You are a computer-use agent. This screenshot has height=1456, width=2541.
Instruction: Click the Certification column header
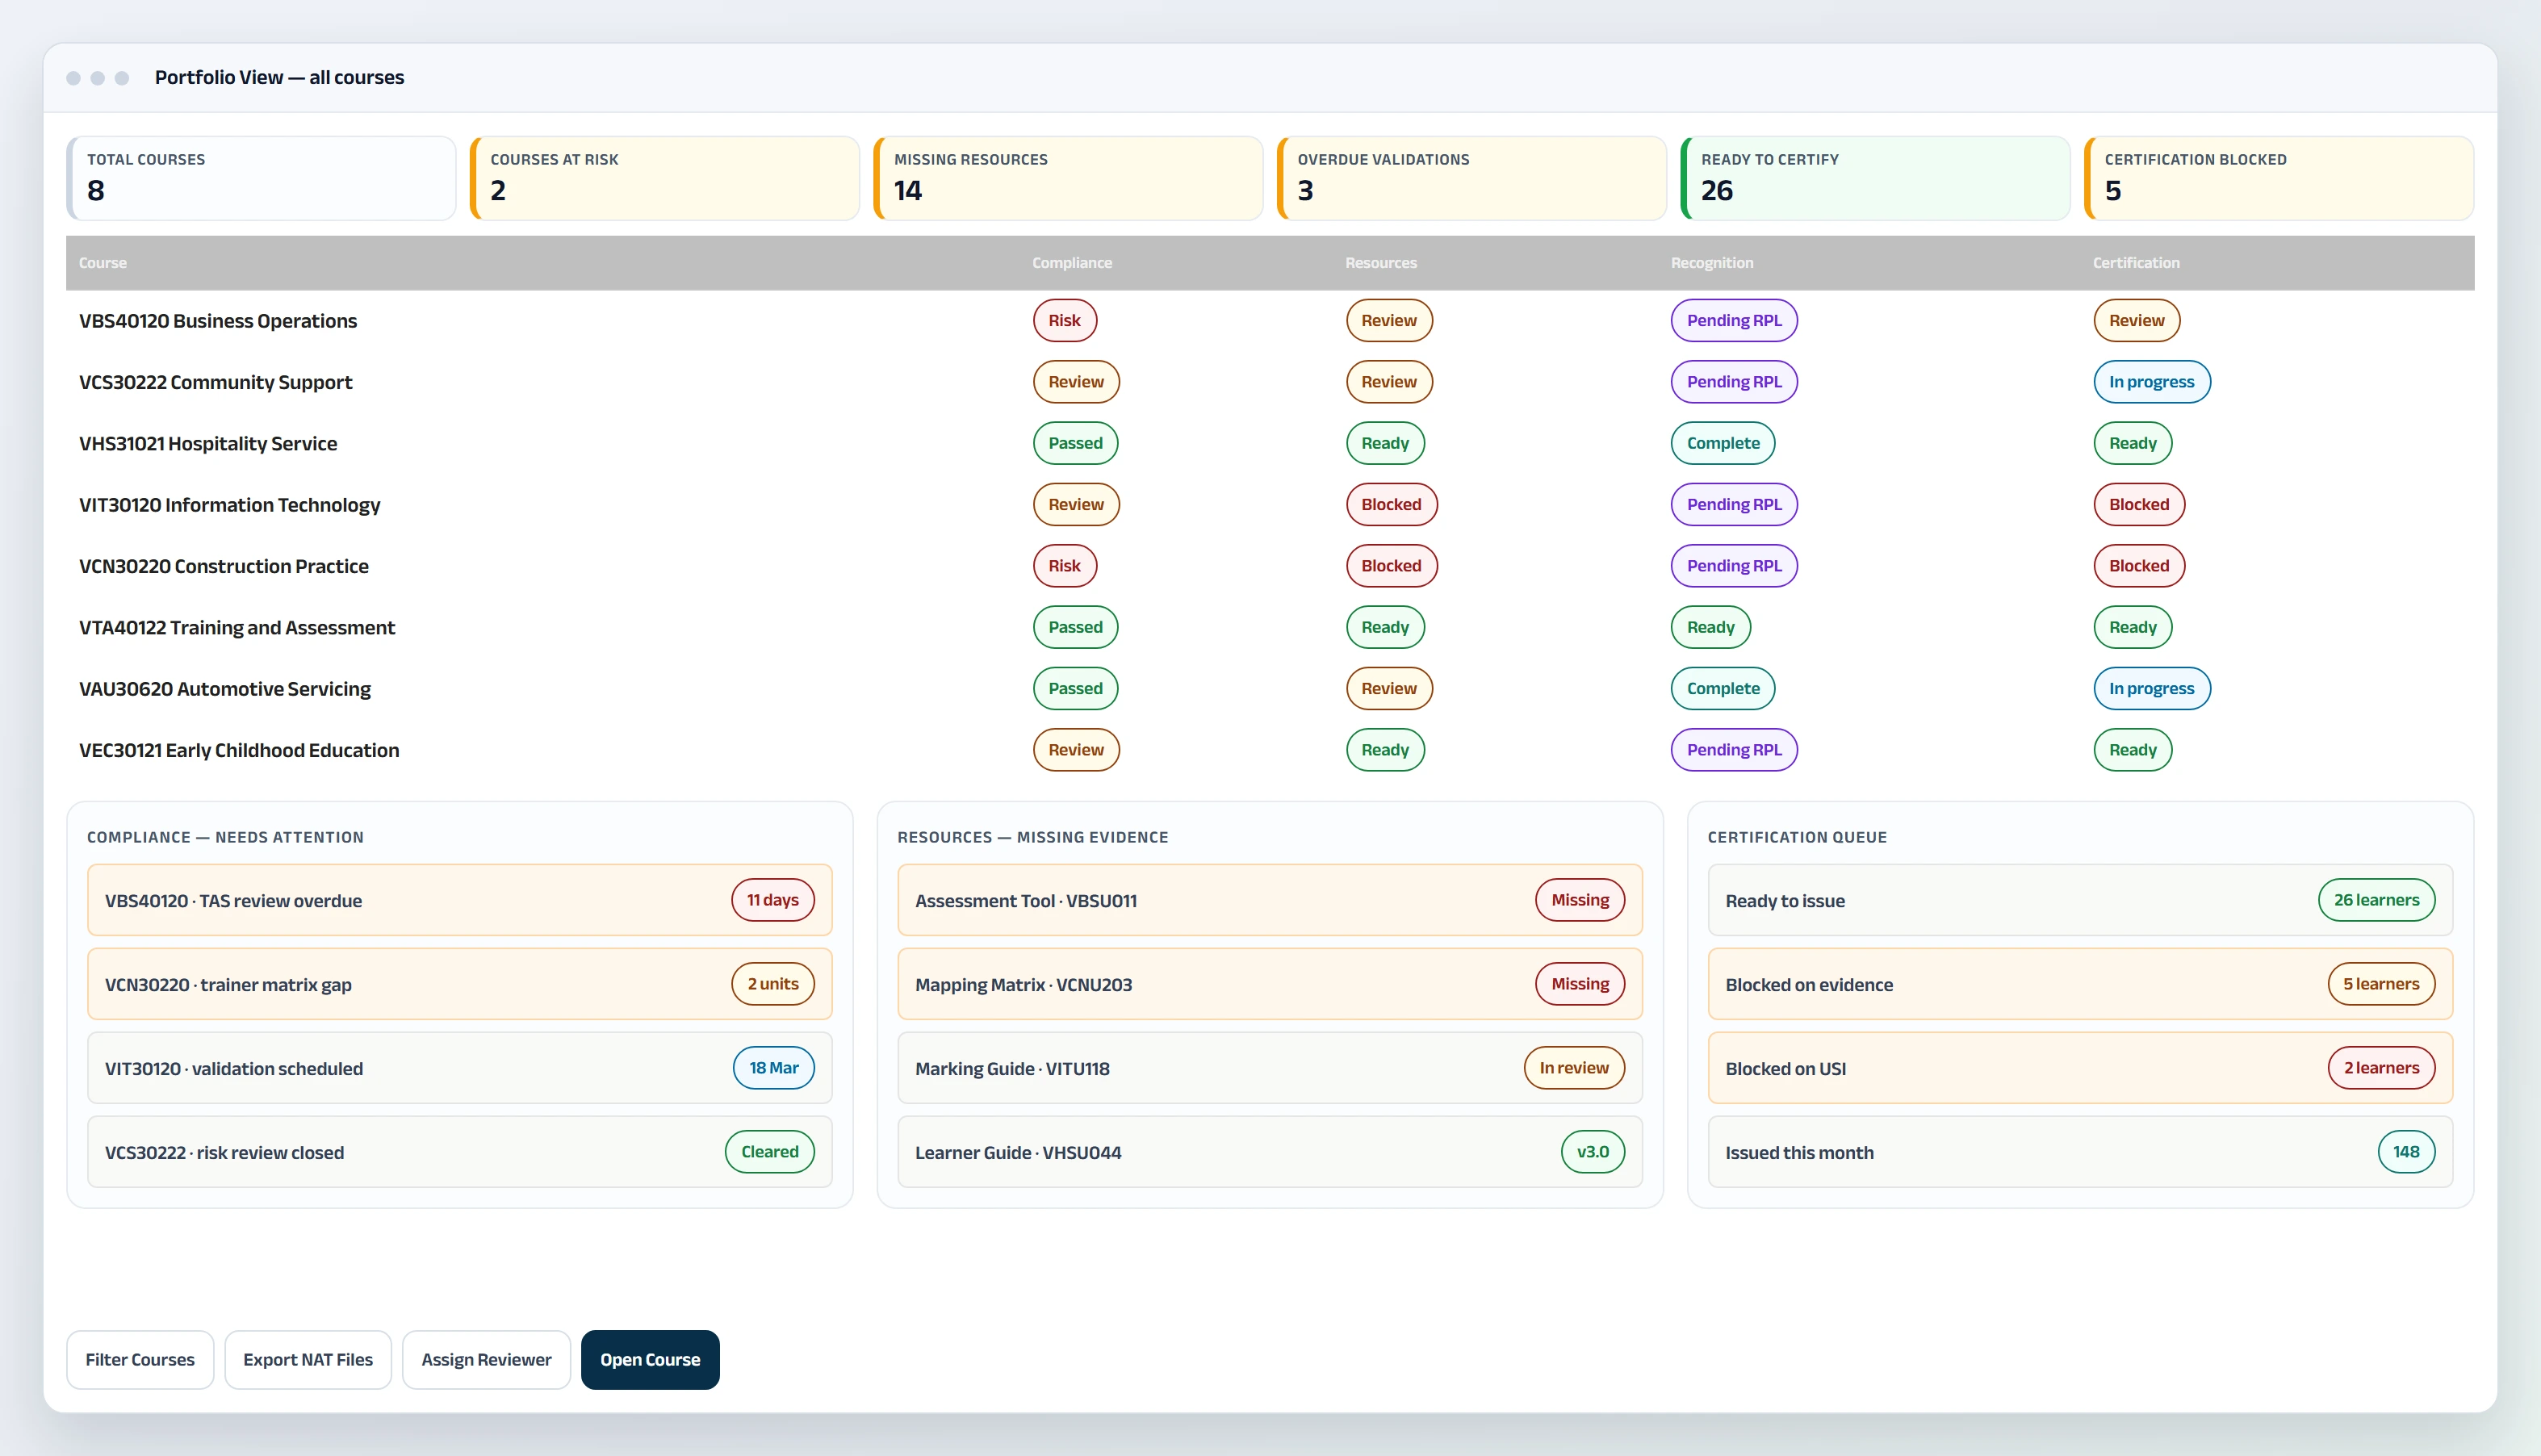tap(2136, 263)
